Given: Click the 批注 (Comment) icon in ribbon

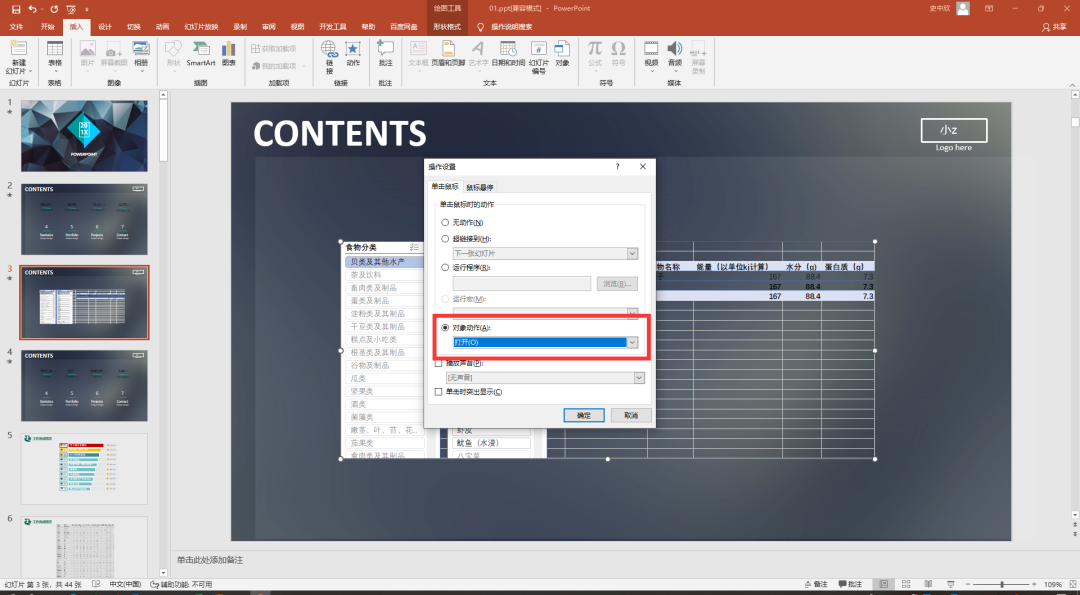Looking at the screenshot, I should point(385,53).
